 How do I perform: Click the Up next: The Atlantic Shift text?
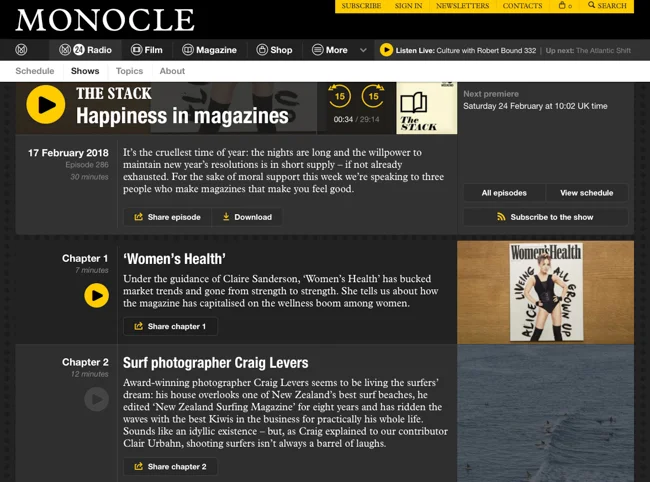(588, 51)
